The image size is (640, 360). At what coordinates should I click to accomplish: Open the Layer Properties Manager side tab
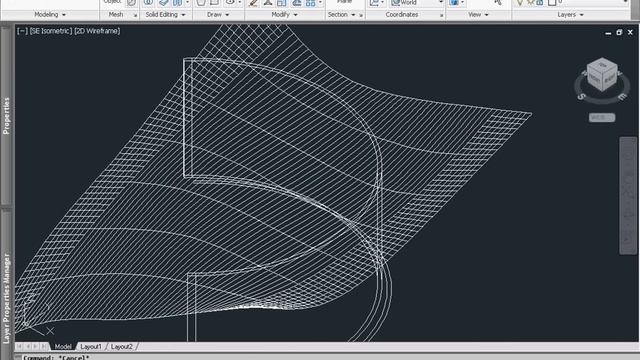6,283
